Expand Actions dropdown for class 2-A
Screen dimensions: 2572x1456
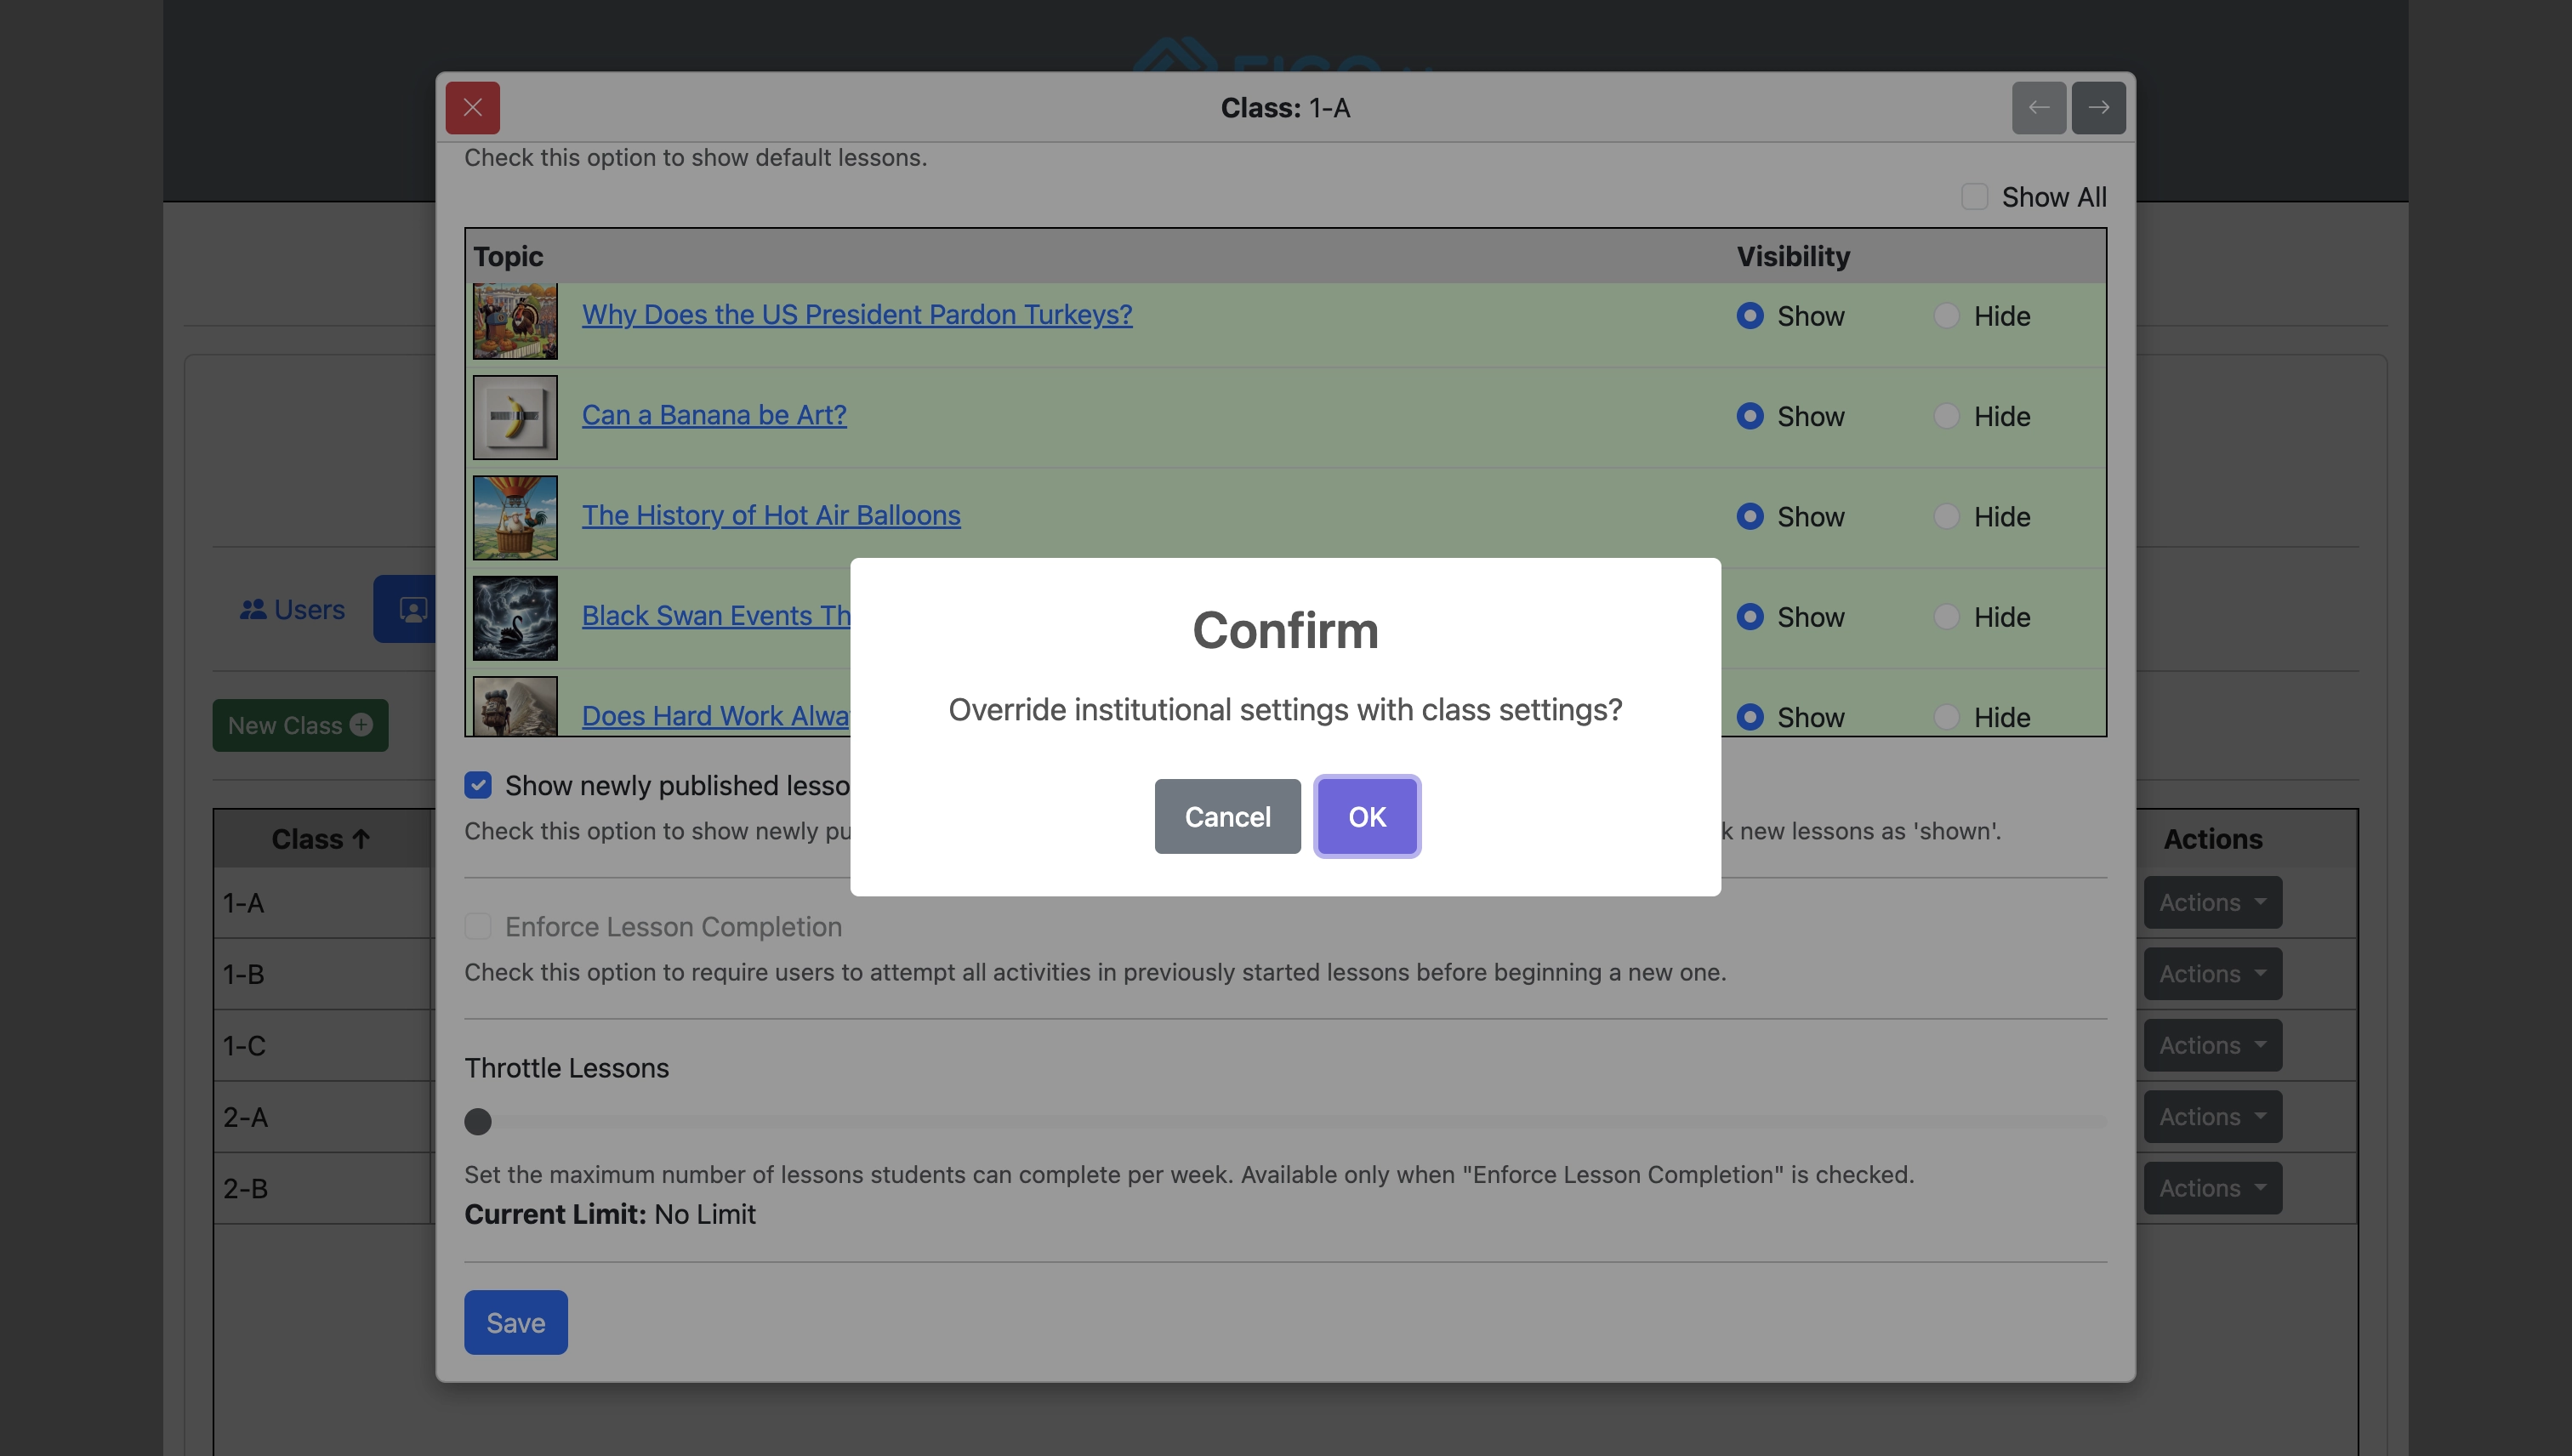pyautogui.click(x=2212, y=1116)
